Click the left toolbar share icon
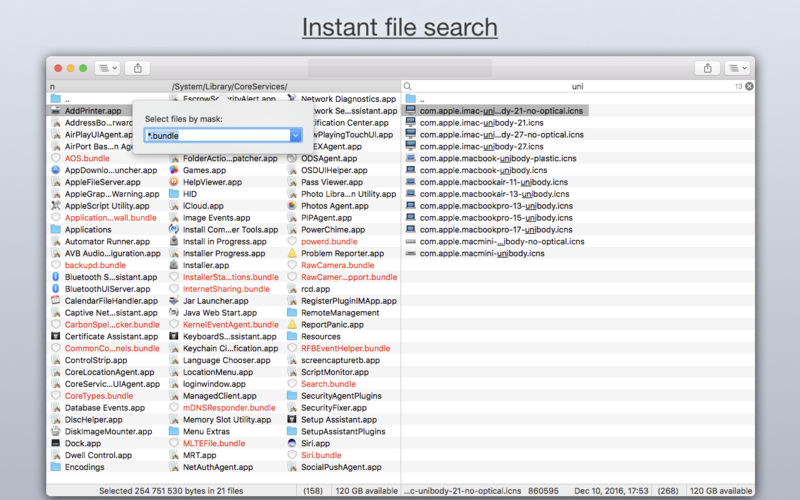The height and width of the screenshot is (500, 800). point(137,68)
